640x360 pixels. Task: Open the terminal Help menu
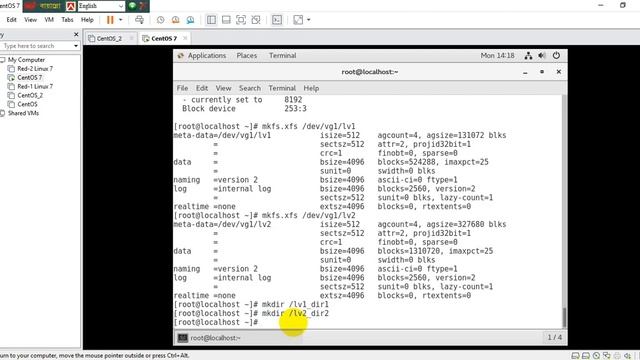311,88
